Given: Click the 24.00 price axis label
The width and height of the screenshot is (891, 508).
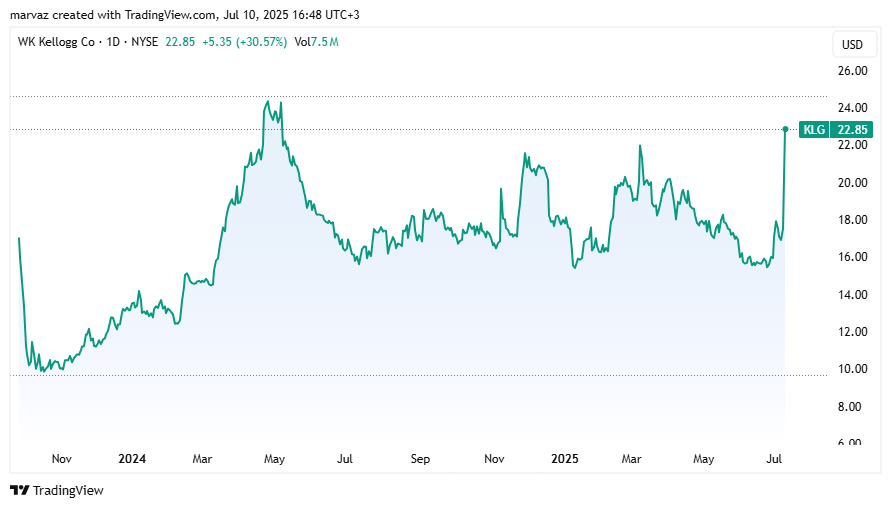Looking at the screenshot, I should [852, 108].
